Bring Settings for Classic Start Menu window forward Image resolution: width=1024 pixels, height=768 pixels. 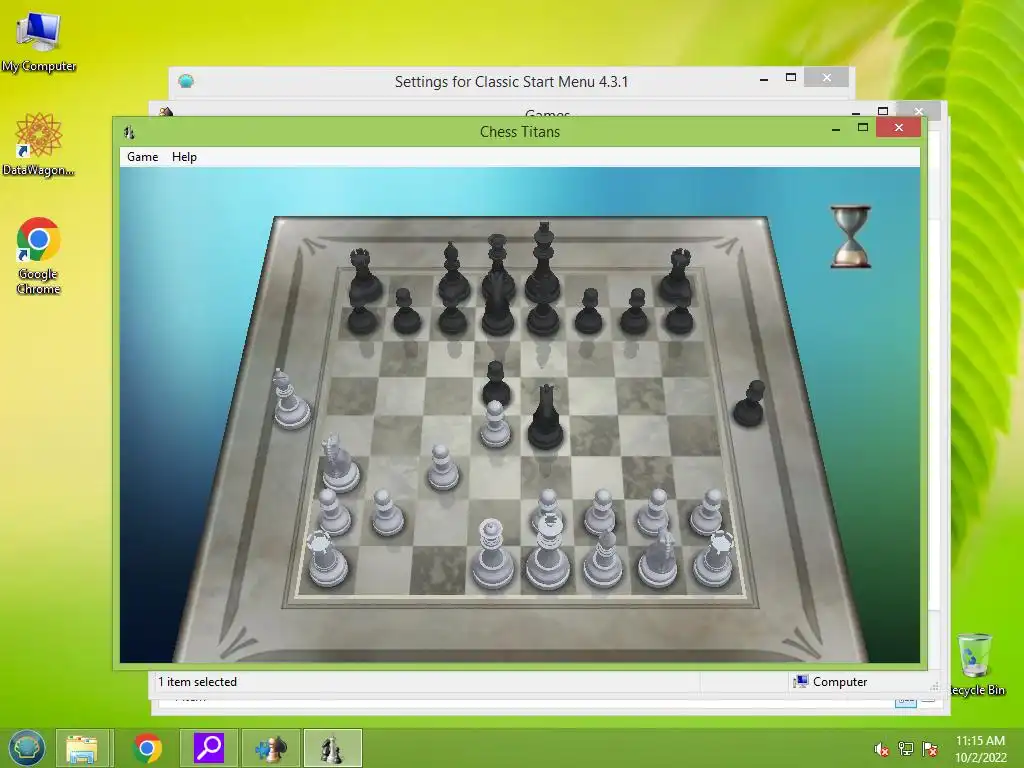click(511, 82)
